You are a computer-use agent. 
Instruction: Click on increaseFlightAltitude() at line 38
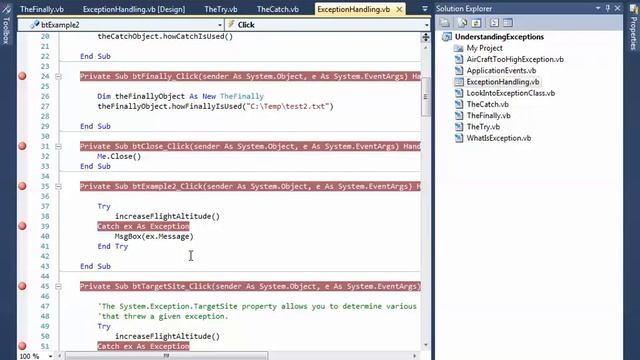[167, 216]
